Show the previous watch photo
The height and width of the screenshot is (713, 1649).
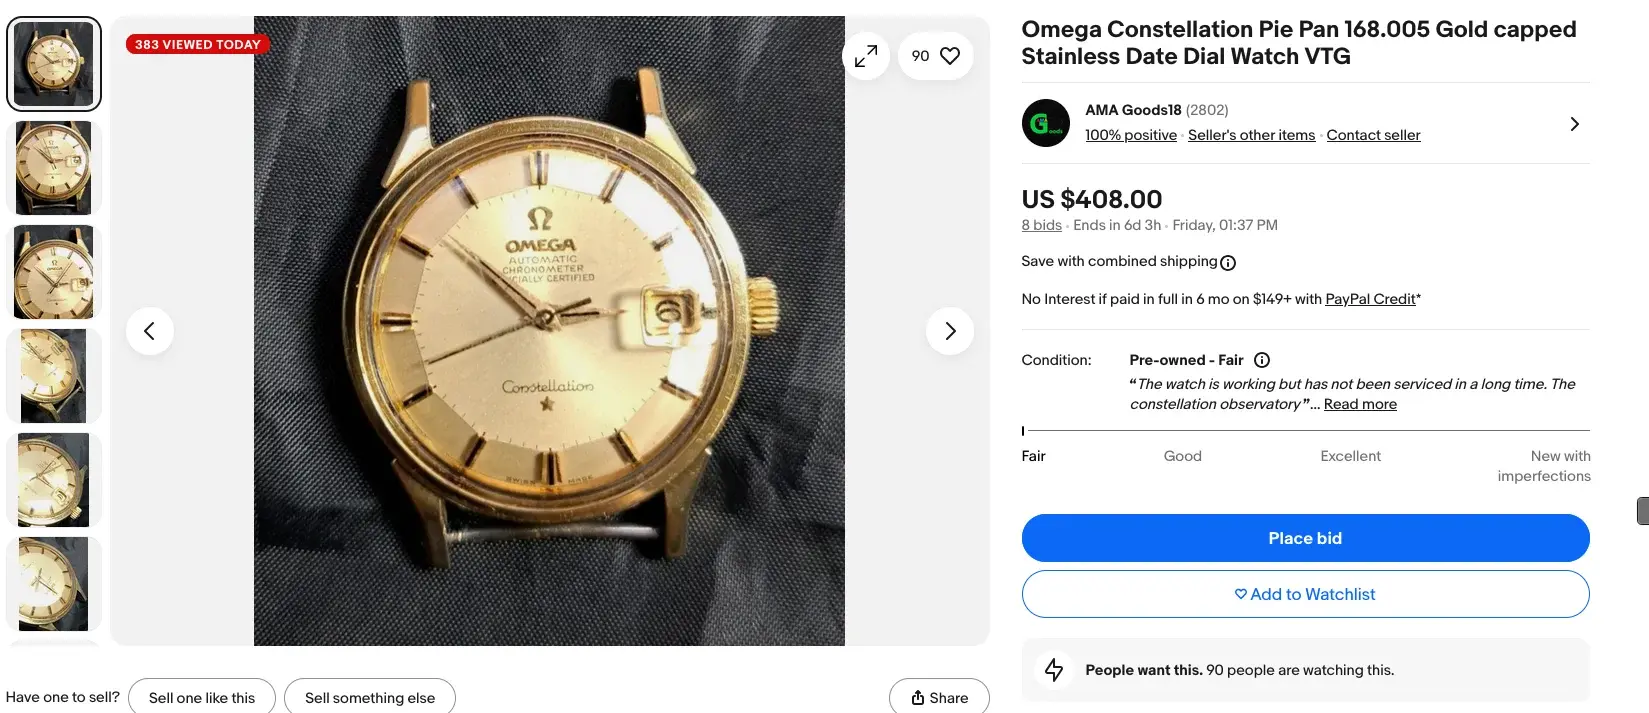[150, 331]
